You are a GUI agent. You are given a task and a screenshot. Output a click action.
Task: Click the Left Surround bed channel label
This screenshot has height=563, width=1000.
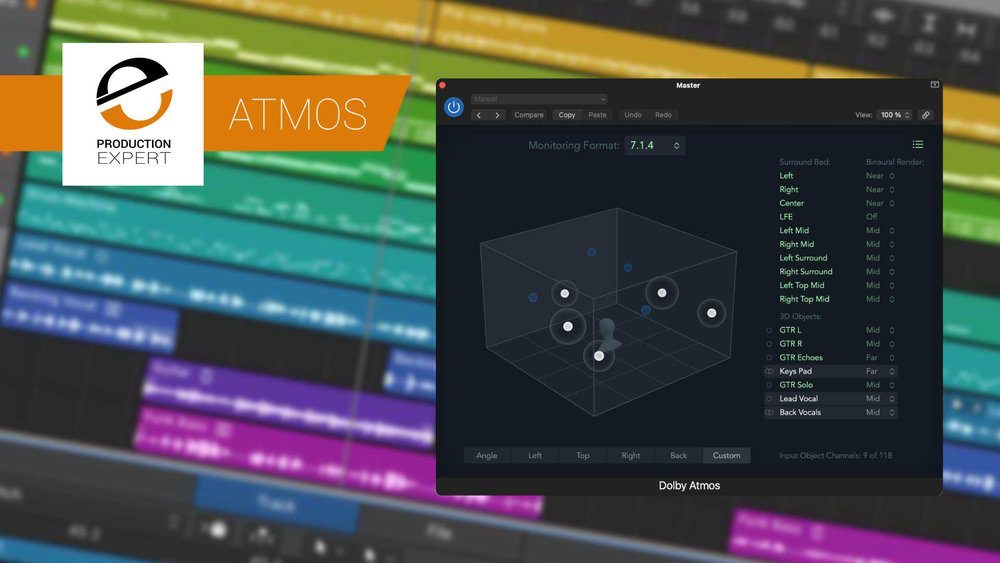click(803, 258)
